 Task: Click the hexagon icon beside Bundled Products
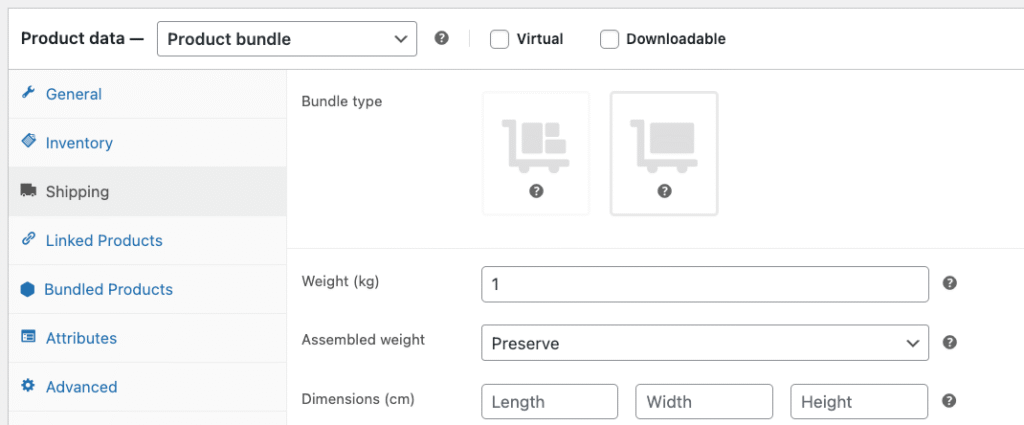(27, 289)
